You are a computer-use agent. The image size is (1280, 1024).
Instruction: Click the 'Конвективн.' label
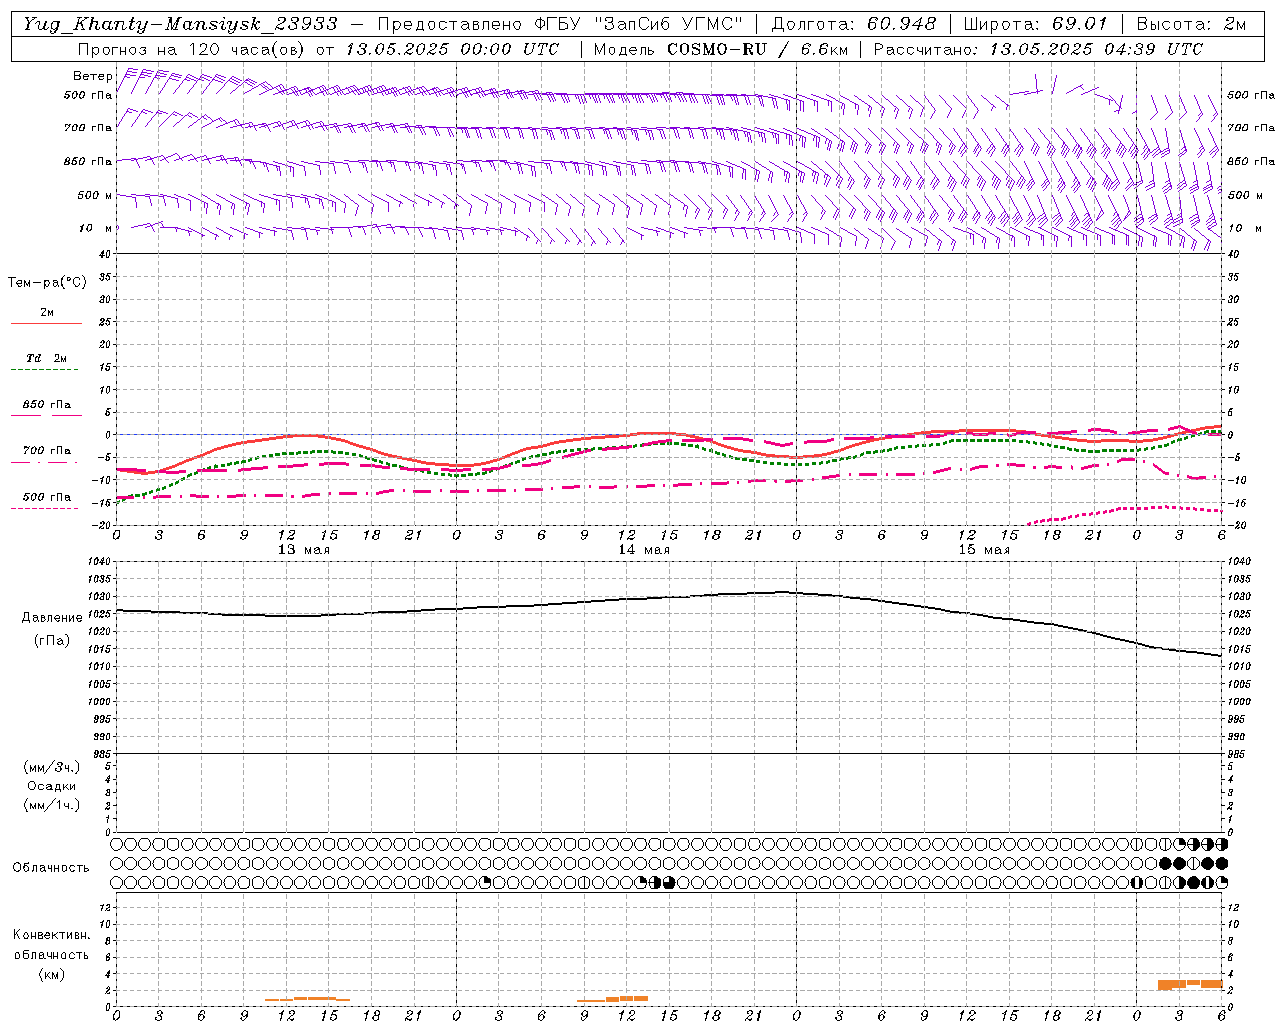[x=51, y=935]
